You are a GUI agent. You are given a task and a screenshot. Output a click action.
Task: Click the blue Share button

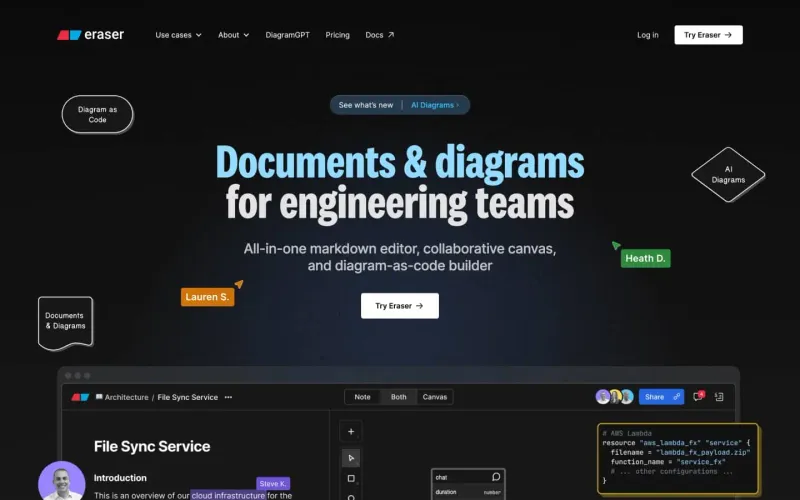point(661,396)
